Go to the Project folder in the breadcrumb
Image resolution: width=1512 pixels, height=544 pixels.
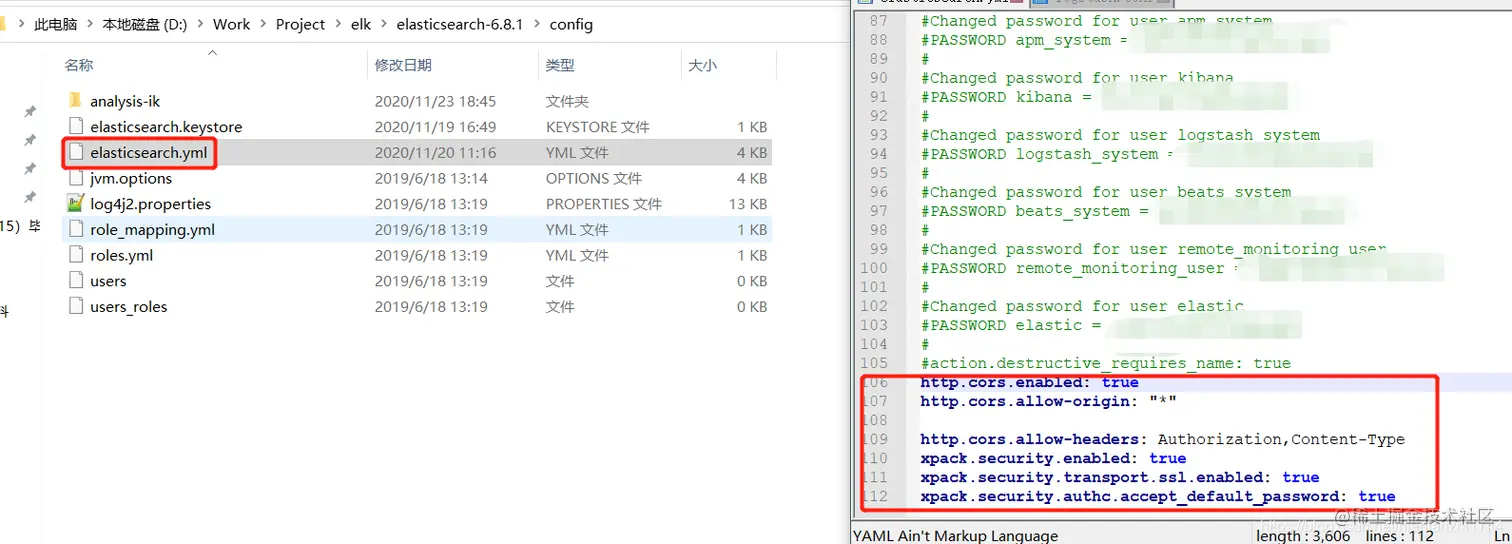tap(300, 24)
